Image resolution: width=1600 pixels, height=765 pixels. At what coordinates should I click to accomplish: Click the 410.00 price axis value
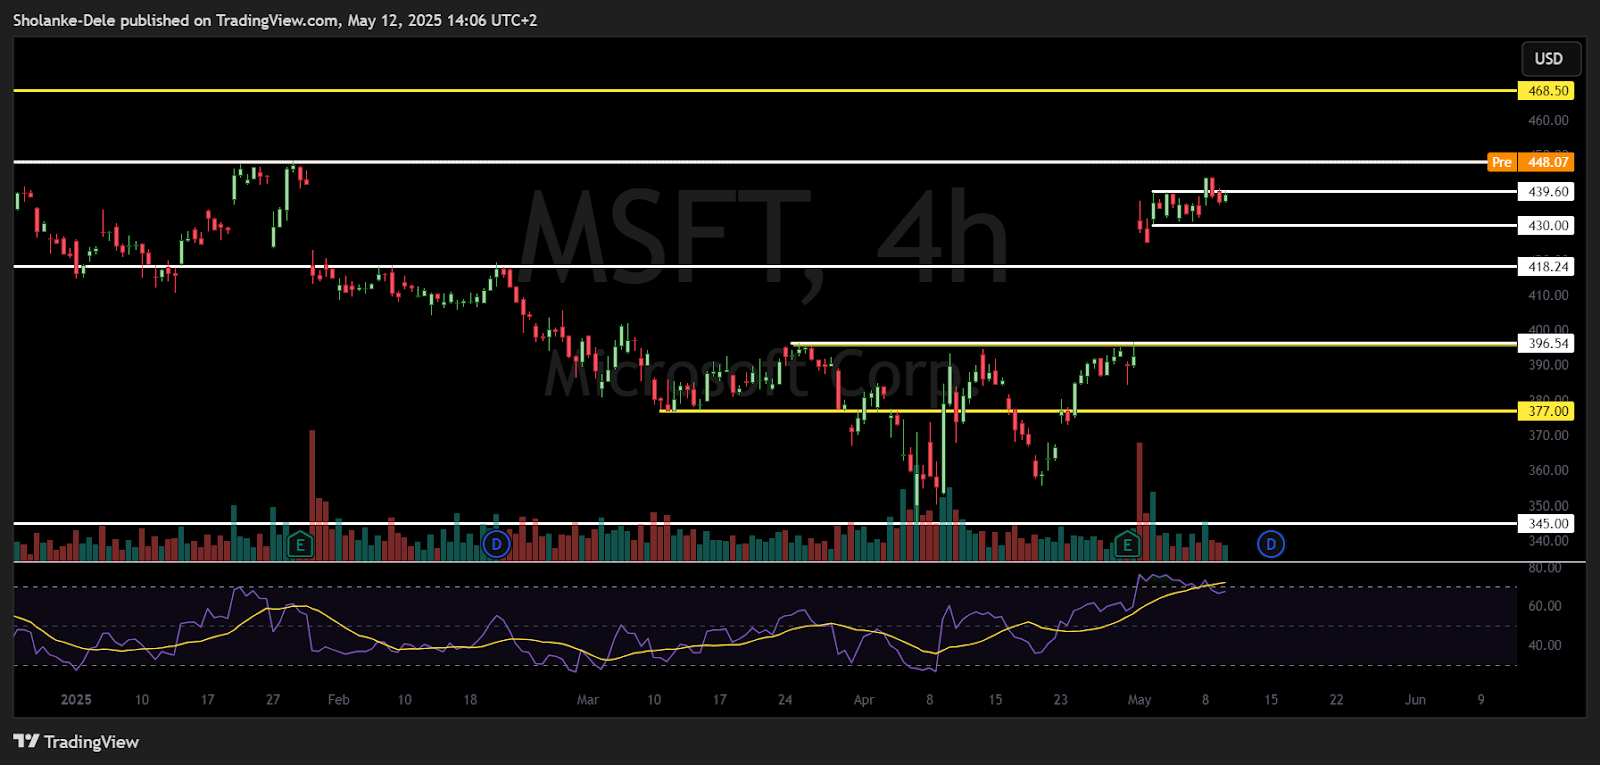tap(1548, 295)
